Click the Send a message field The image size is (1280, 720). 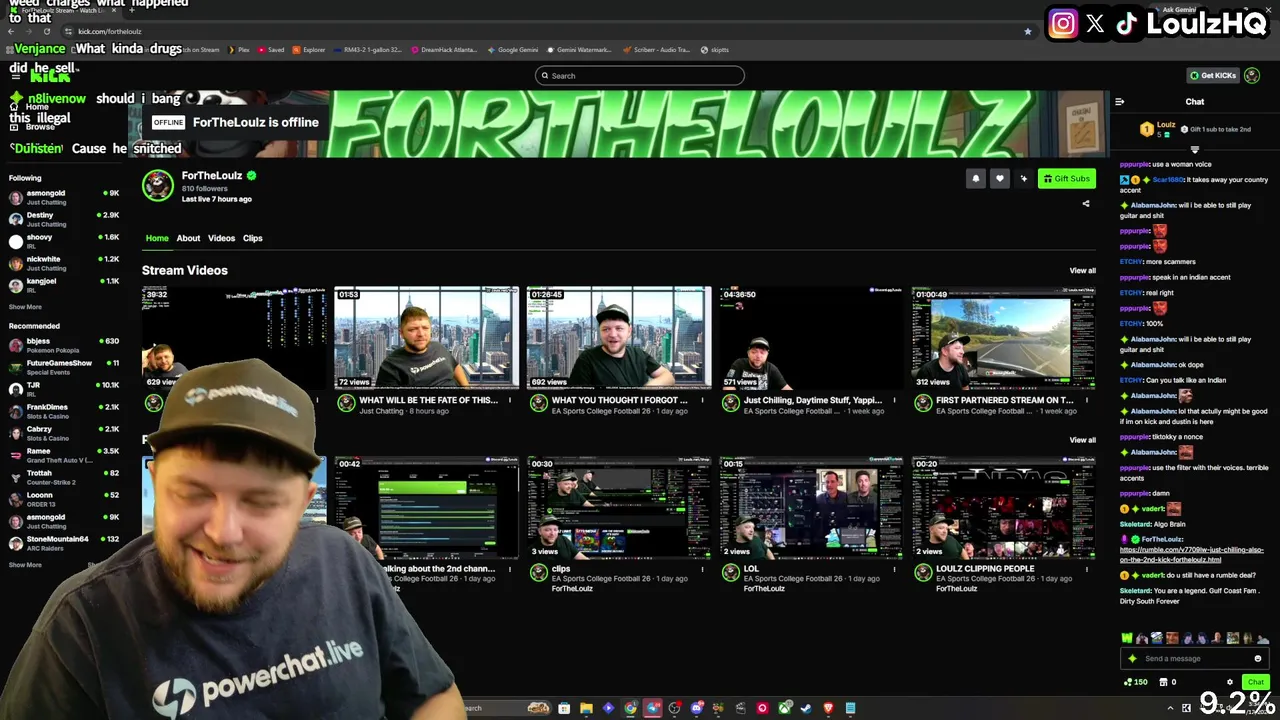click(1194, 658)
